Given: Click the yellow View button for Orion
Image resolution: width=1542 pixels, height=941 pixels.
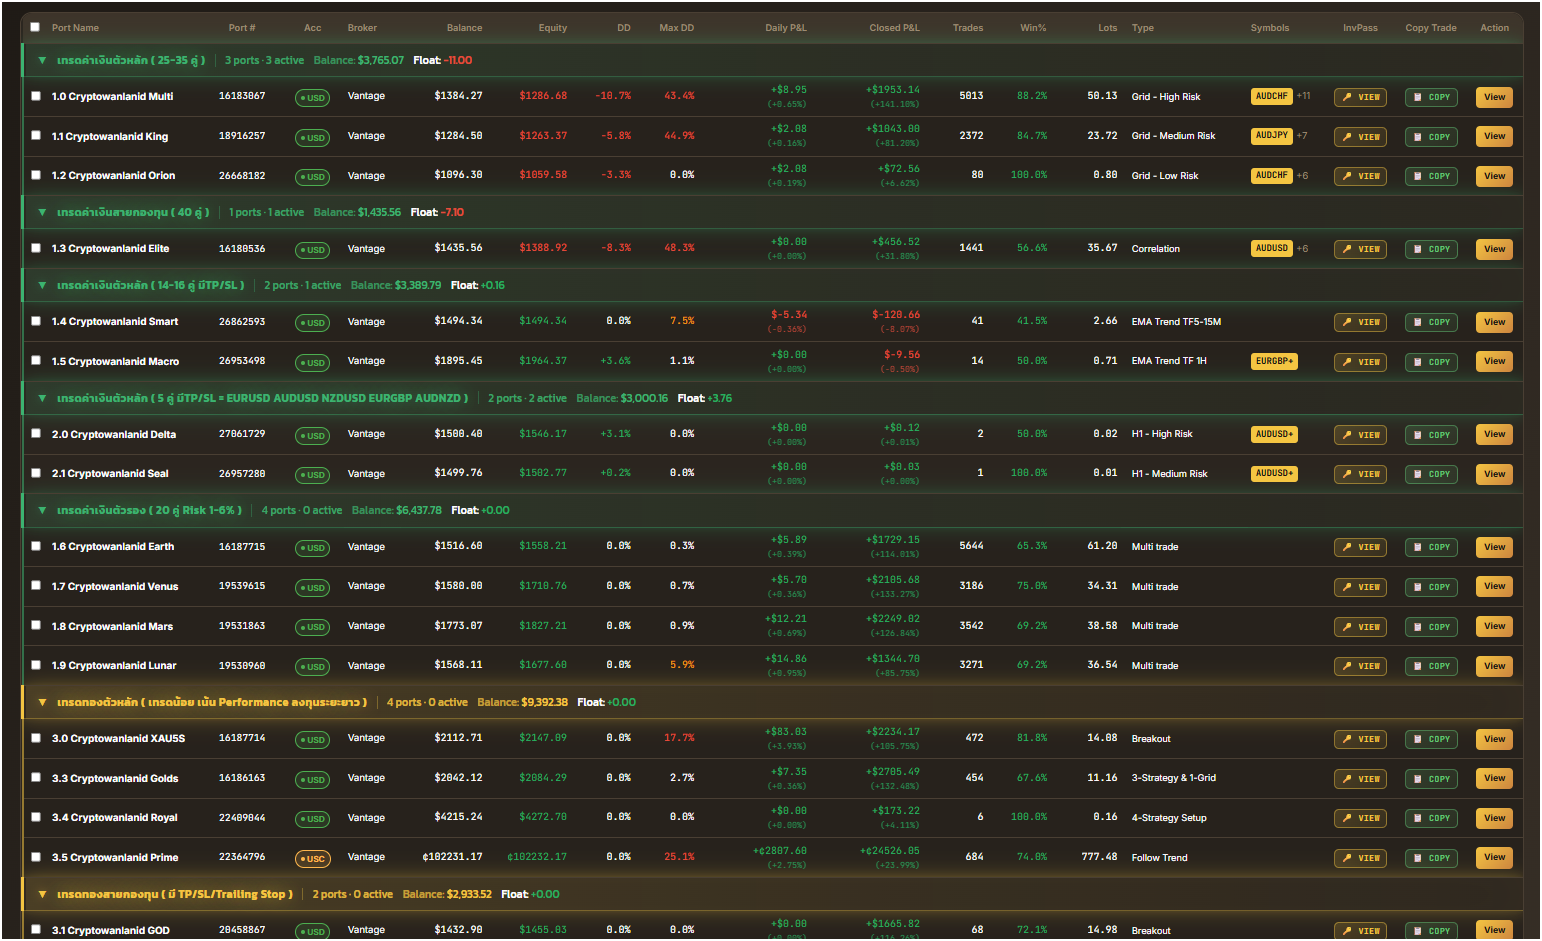Looking at the screenshot, I should point(1494,176).
